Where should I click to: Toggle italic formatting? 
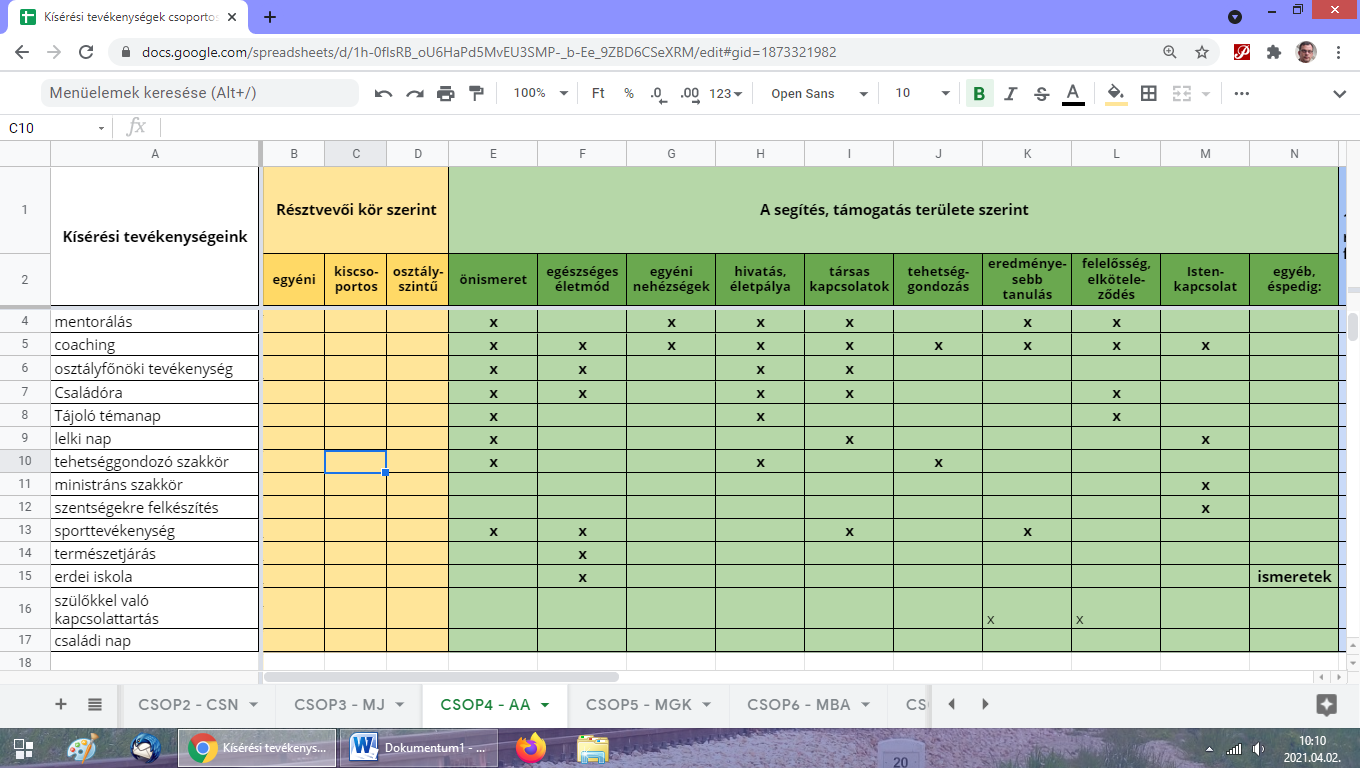point(1010,93)
